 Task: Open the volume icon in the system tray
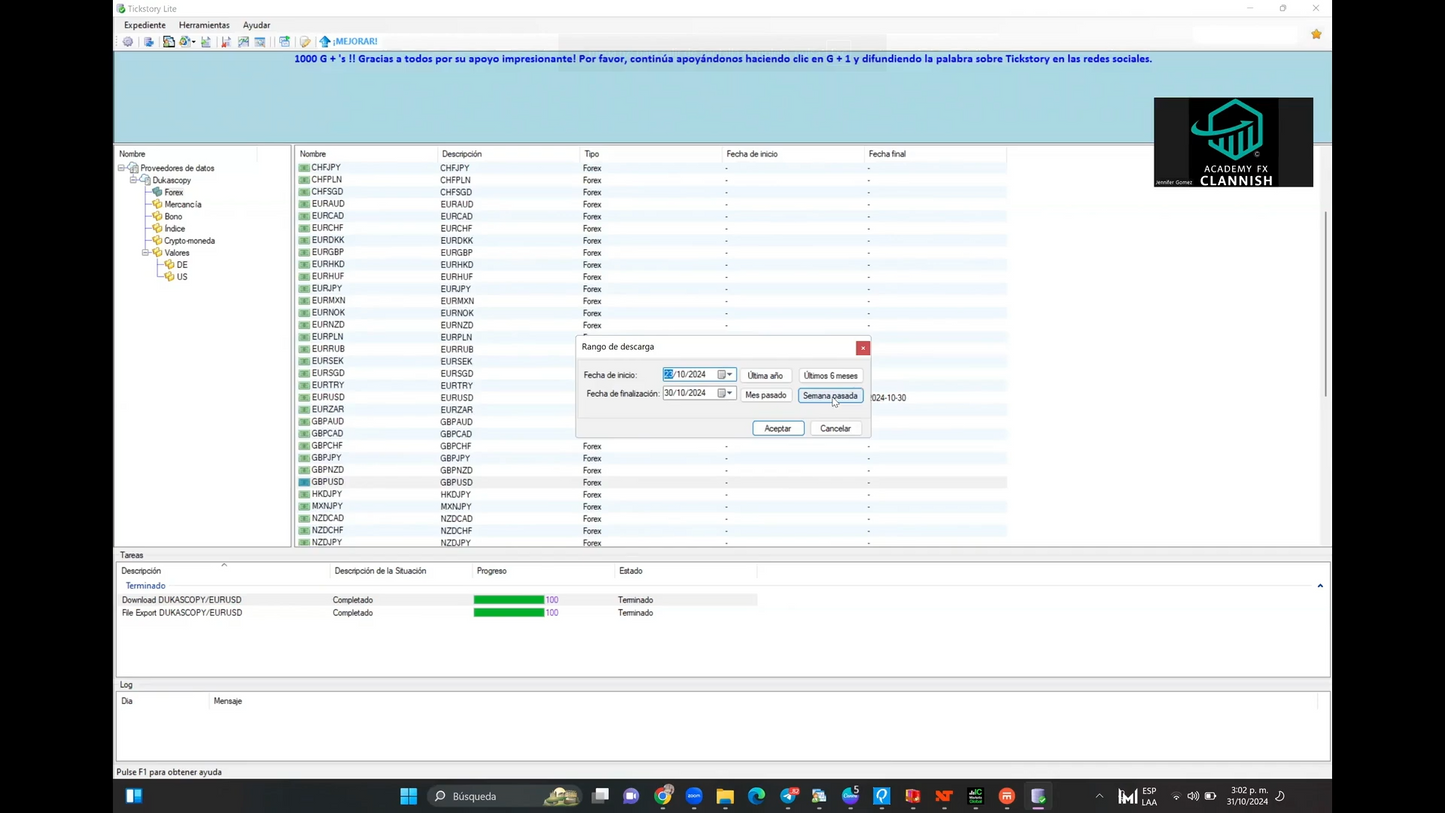coord(1193,796)
